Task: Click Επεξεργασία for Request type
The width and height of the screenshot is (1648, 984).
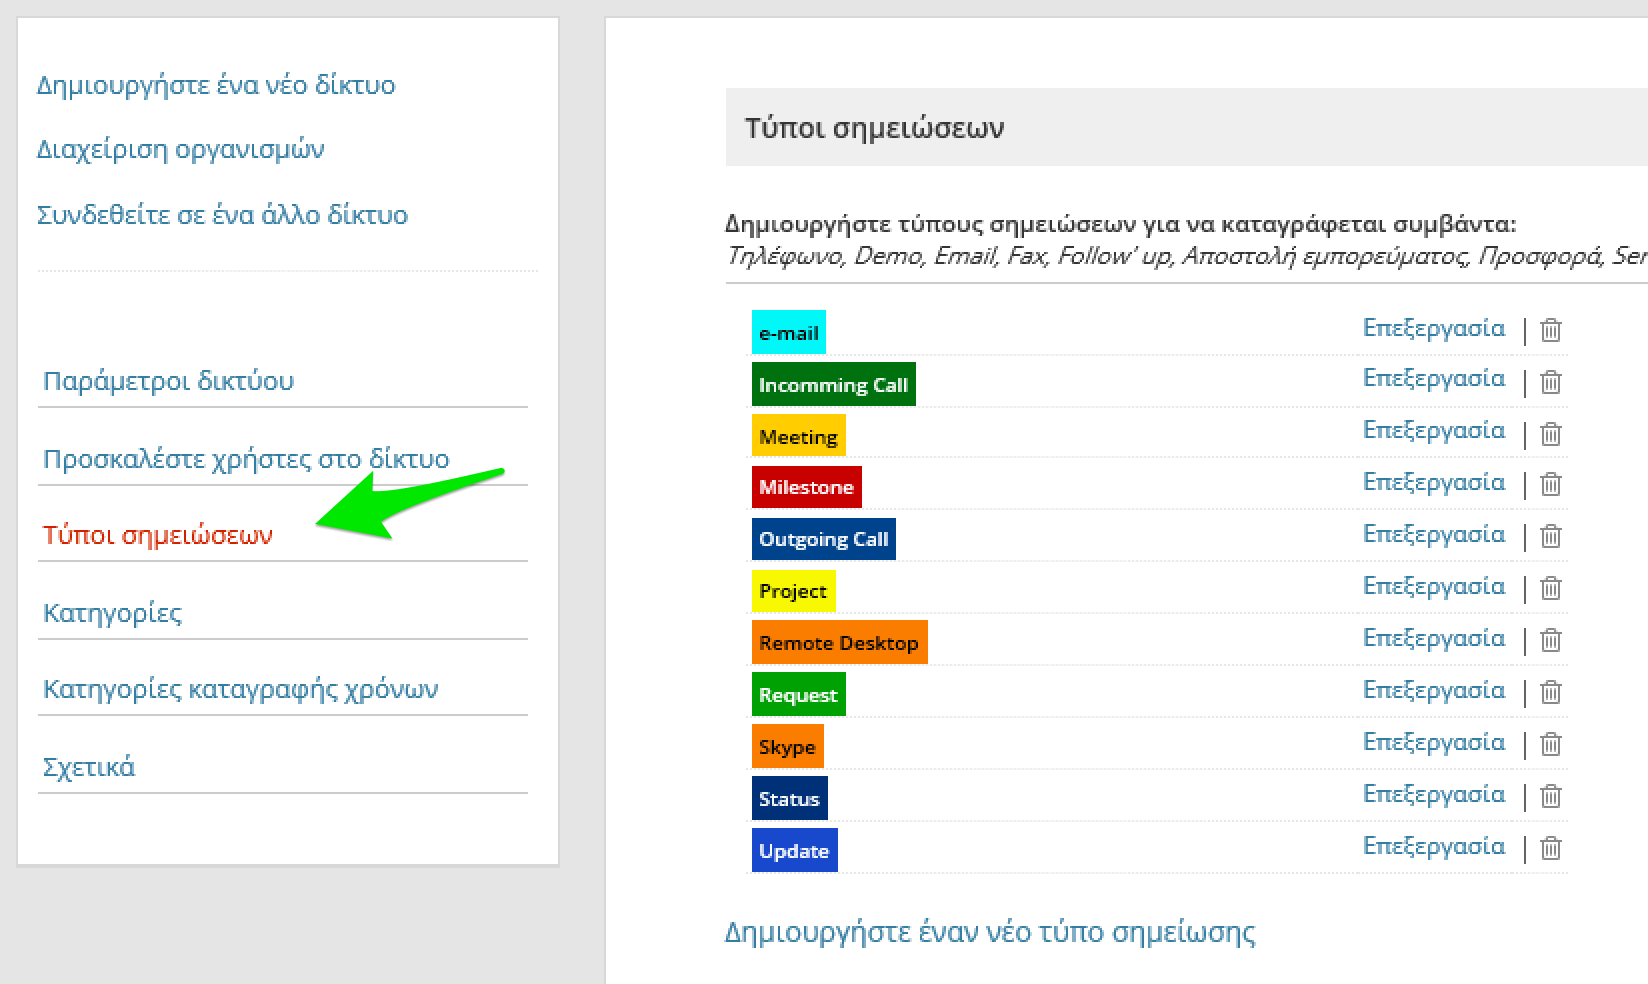Action: click(x=1433, y=690)
